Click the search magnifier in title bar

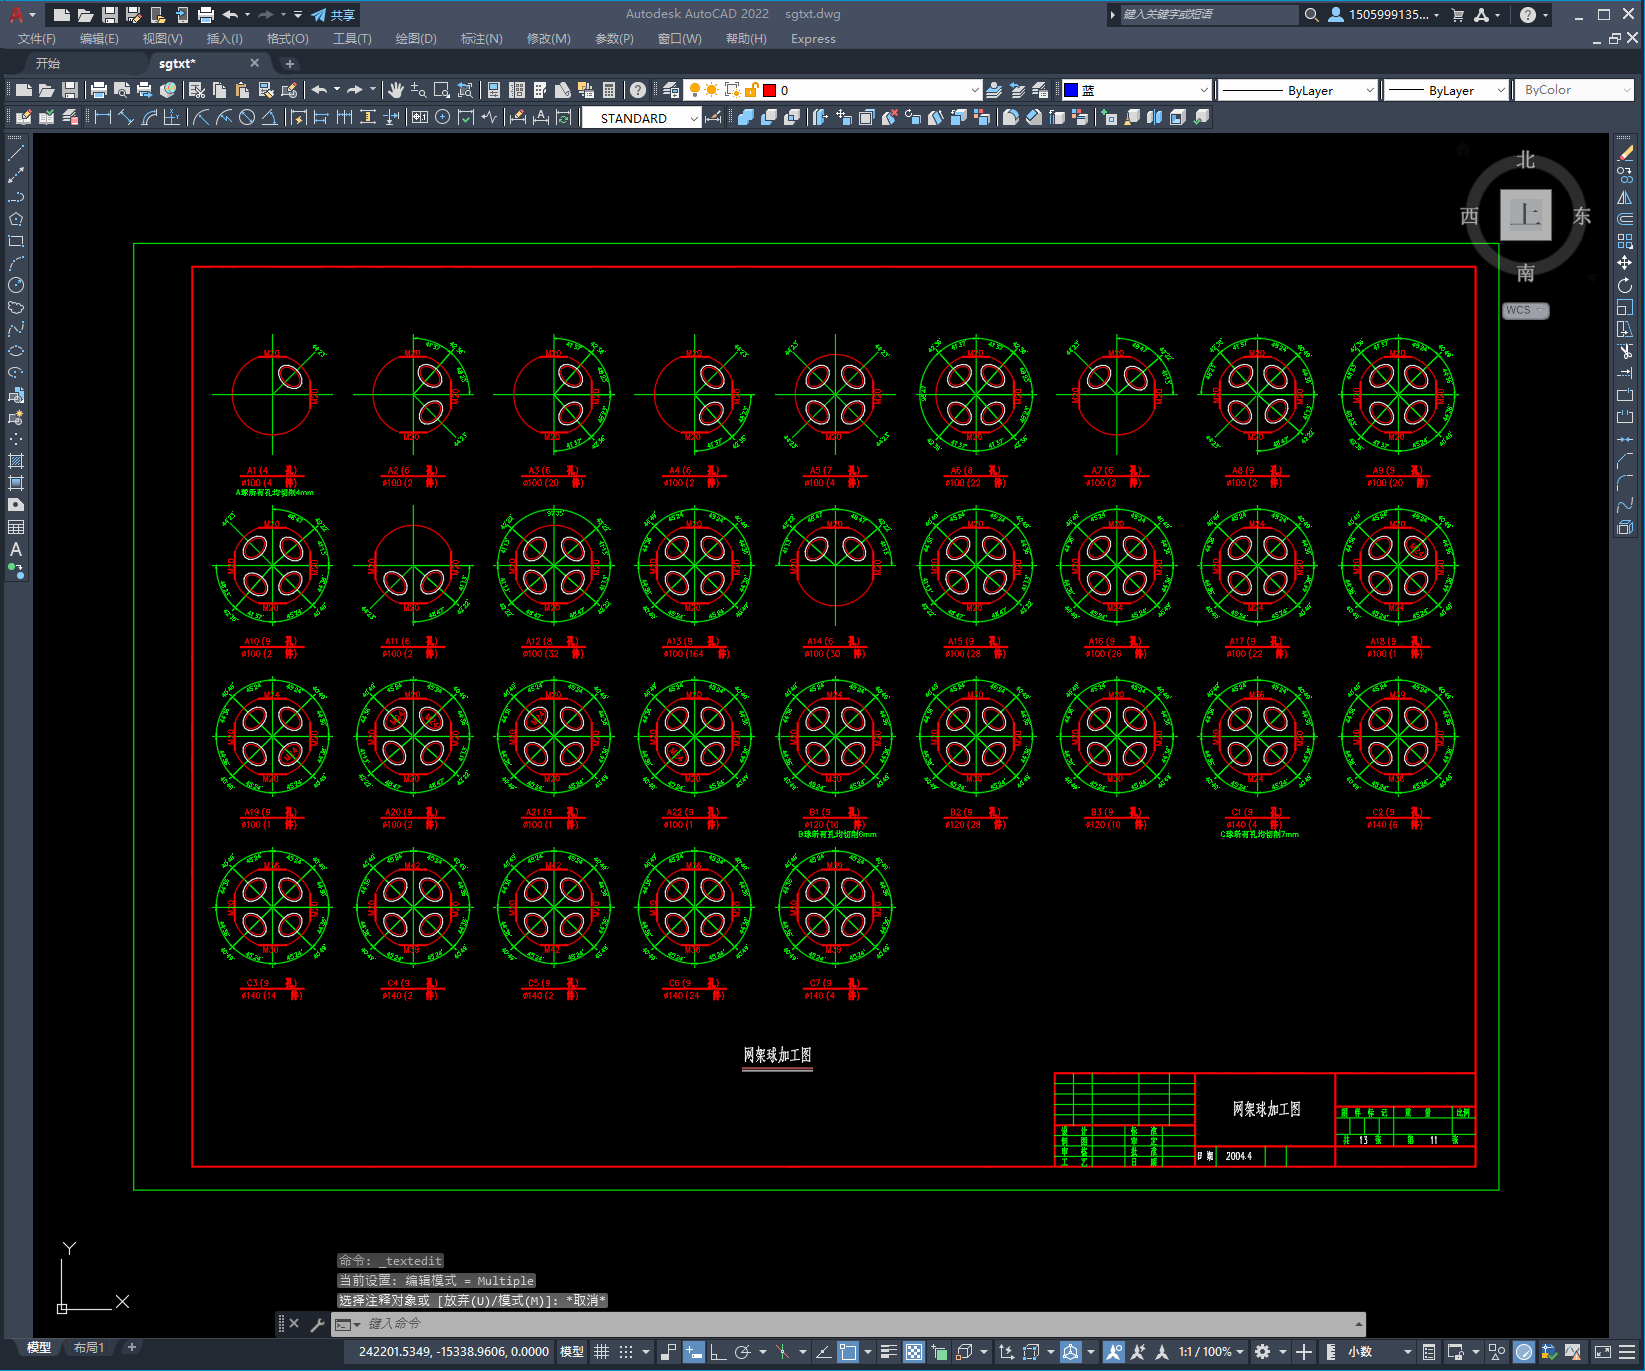tap(1311, 15)
